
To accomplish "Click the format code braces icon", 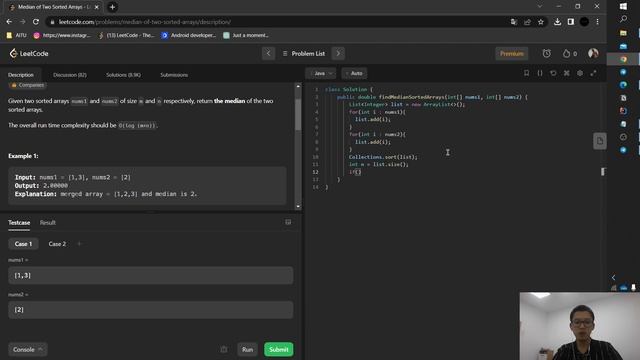I will tap(540, 73).
